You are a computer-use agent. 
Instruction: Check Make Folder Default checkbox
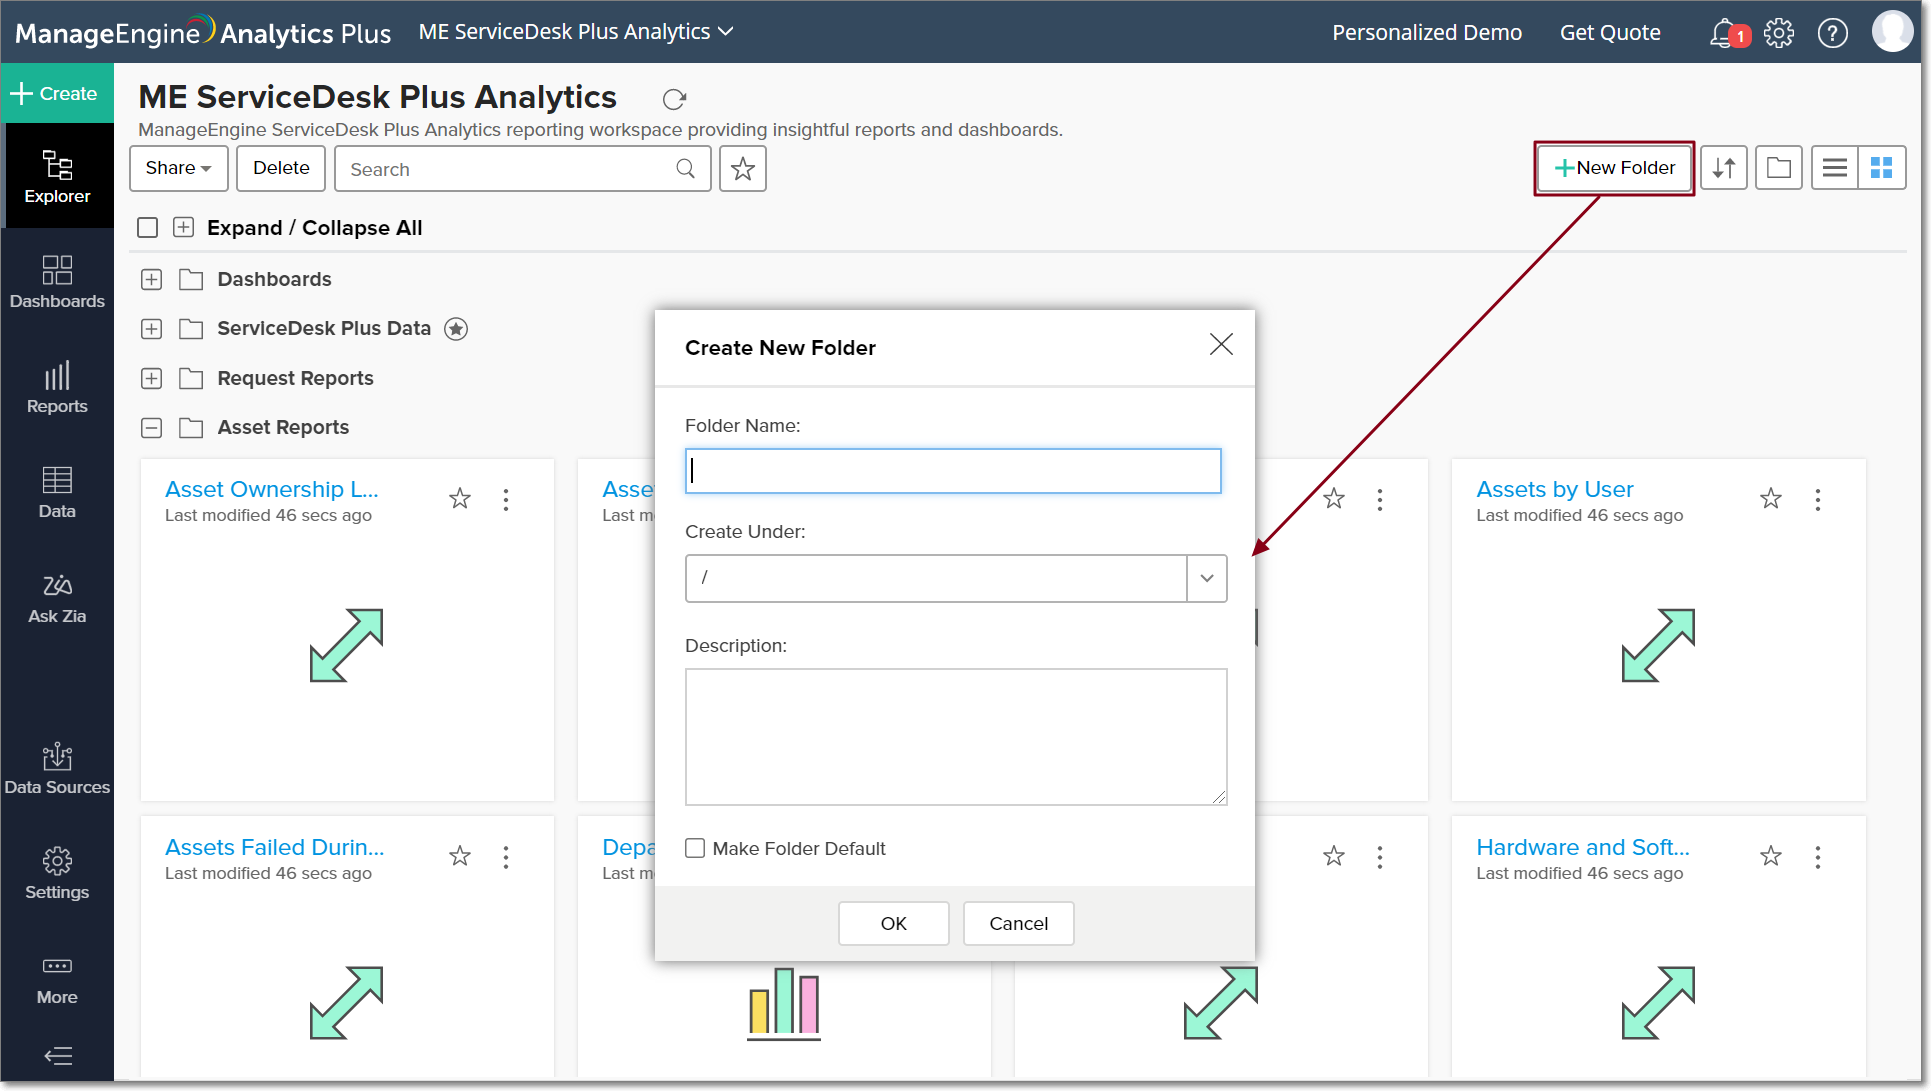pyautogui.click(x=695, y=848)
